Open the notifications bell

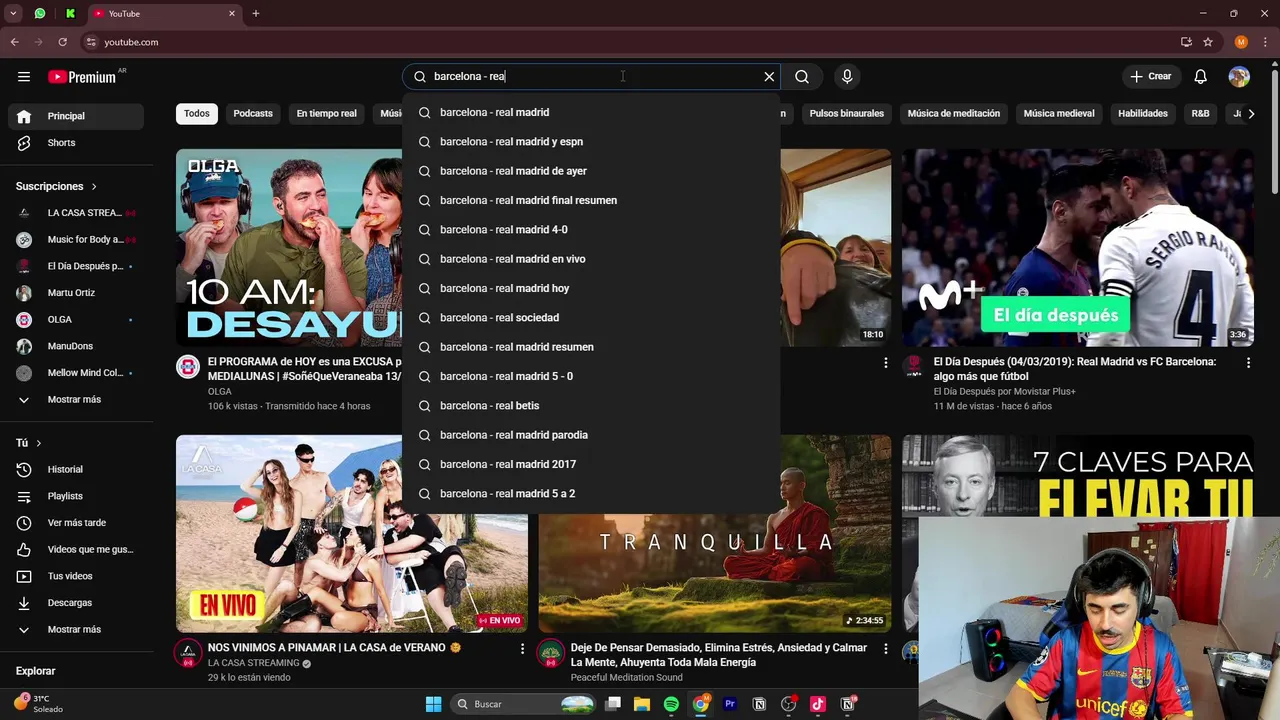click(1201, 77)
